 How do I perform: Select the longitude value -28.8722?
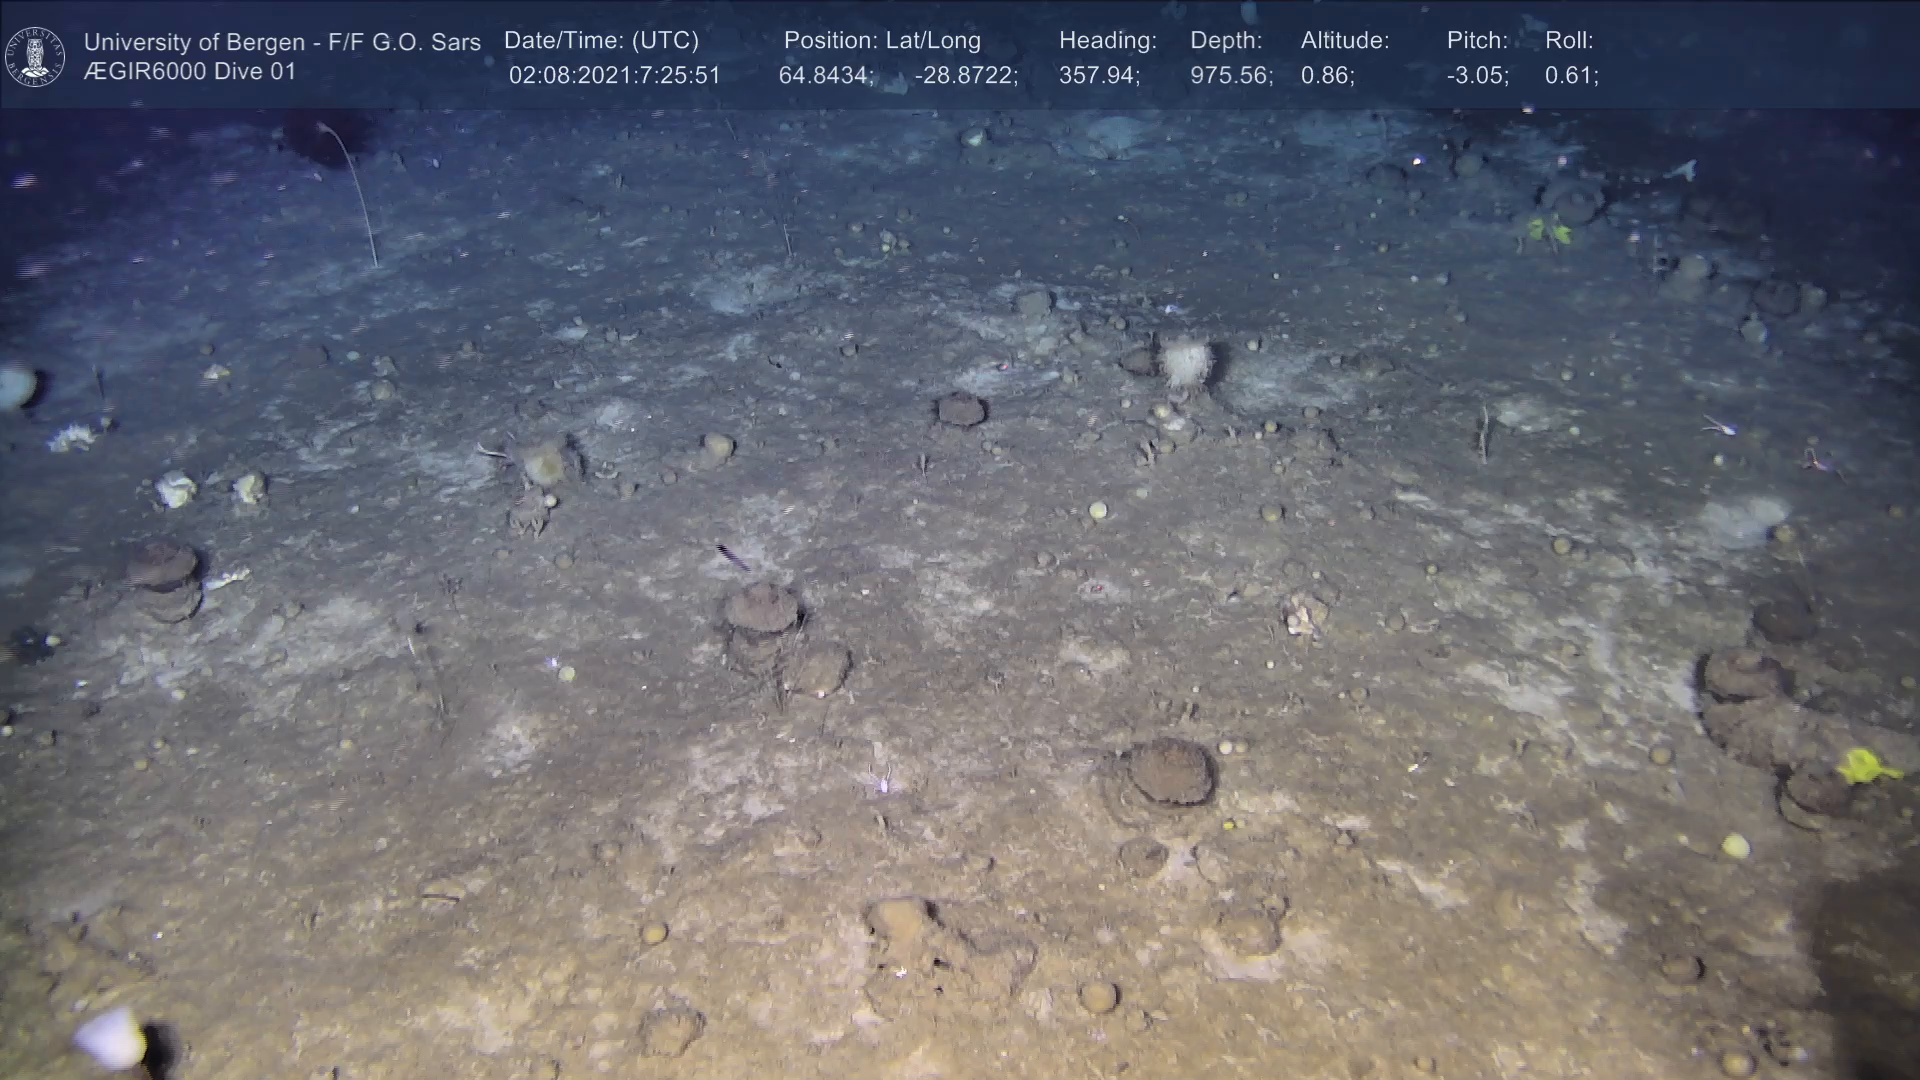click(x=965, y=76)
